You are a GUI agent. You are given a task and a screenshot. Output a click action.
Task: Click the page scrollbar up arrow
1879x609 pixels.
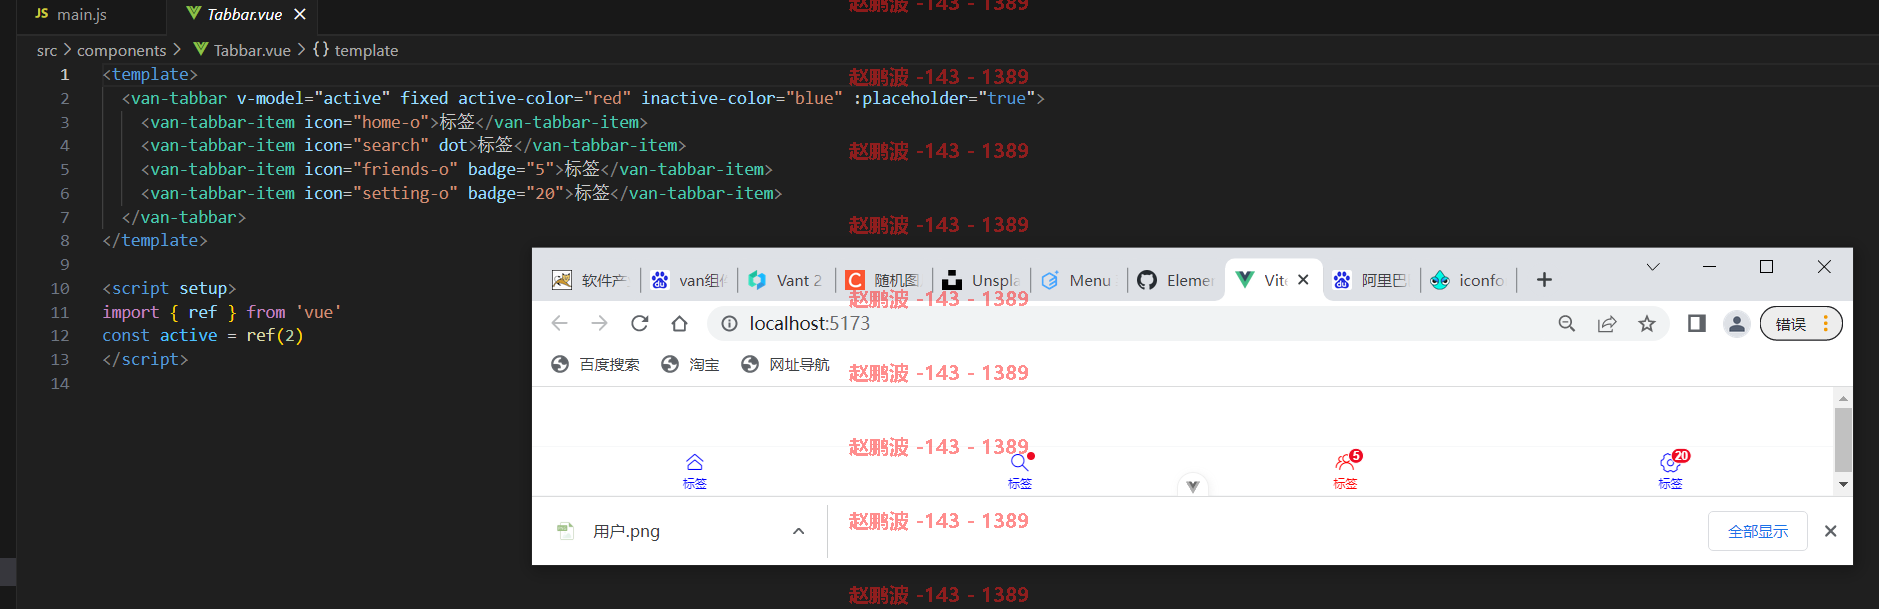1843,398
